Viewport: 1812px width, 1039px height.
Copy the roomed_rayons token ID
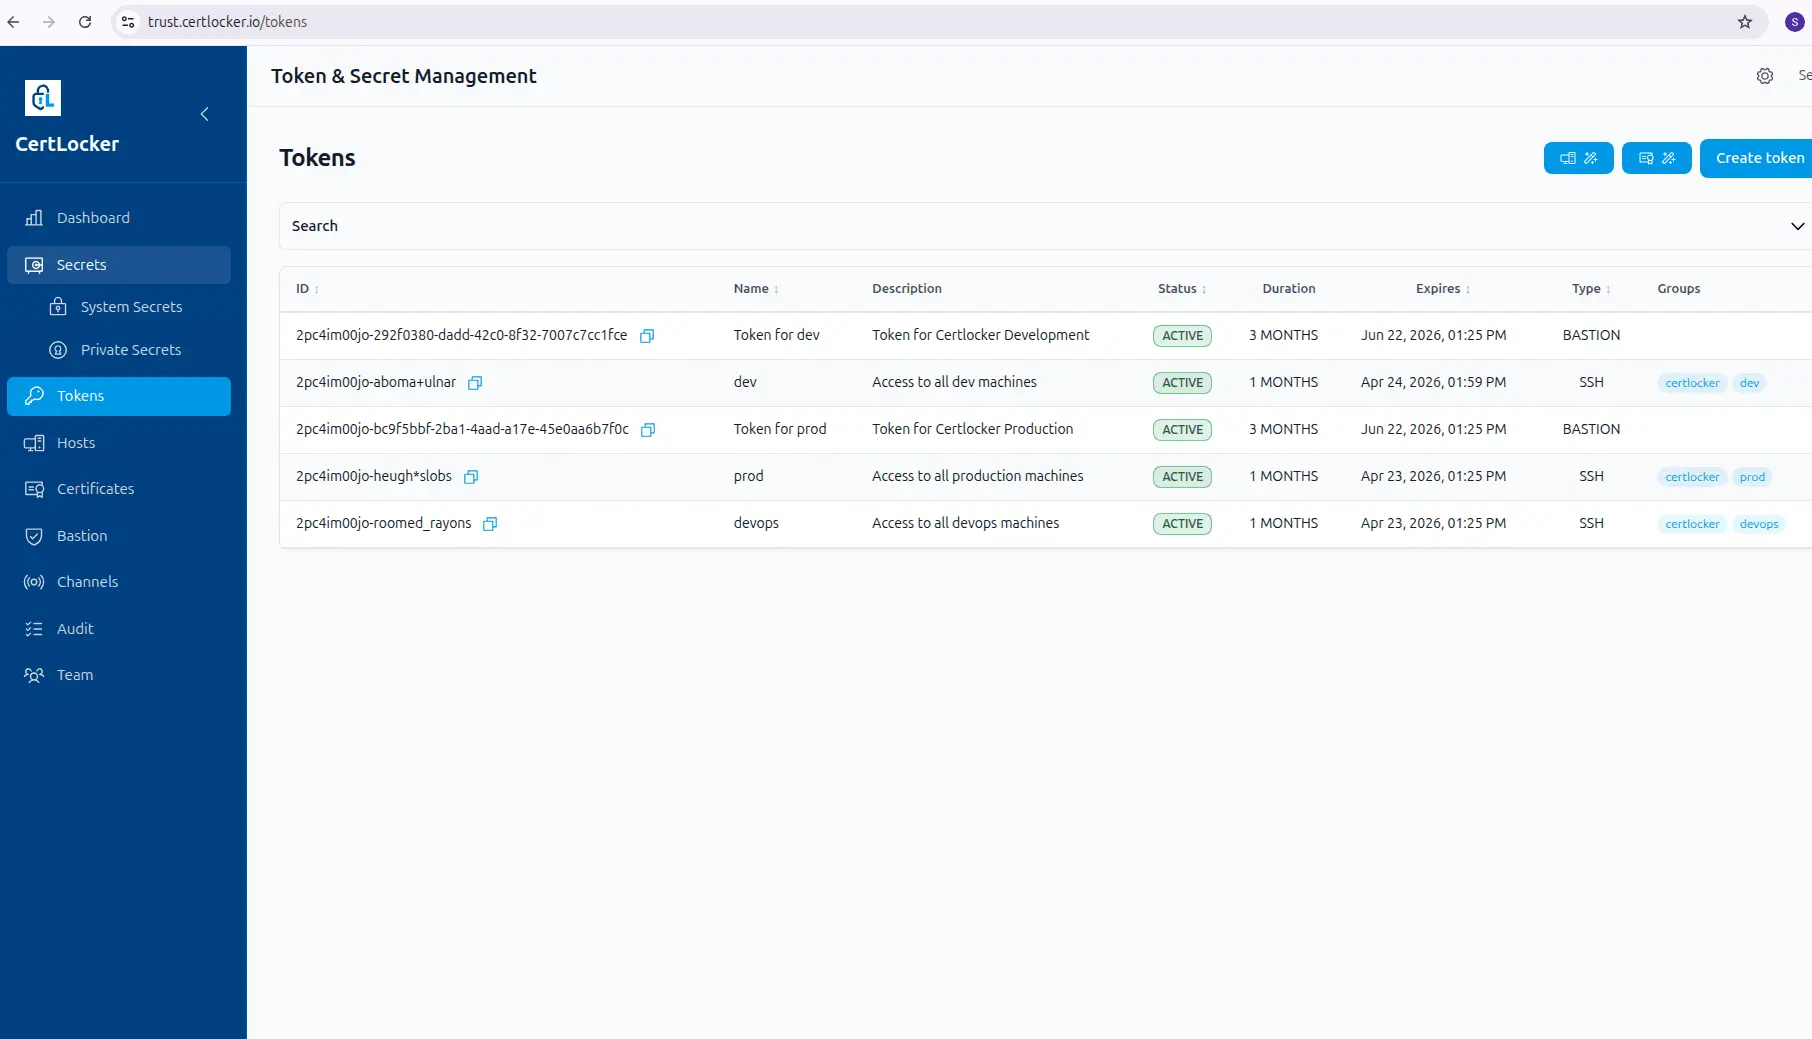point(490,524)
